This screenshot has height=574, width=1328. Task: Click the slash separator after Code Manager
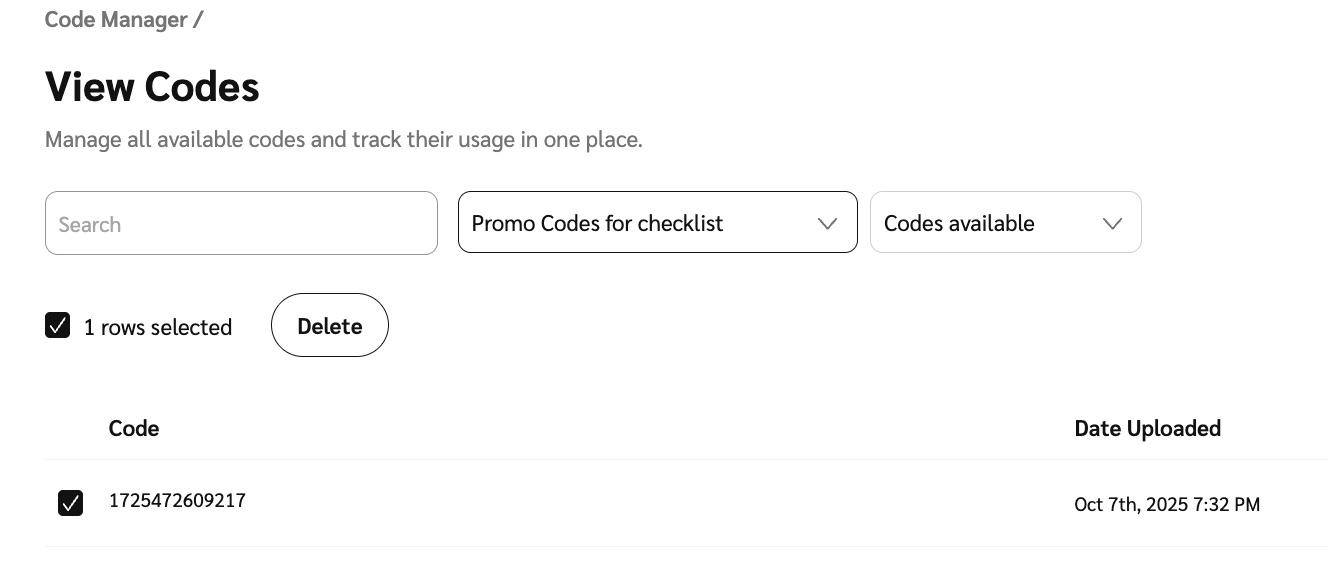pyautogui.click(x=198, y=19)
